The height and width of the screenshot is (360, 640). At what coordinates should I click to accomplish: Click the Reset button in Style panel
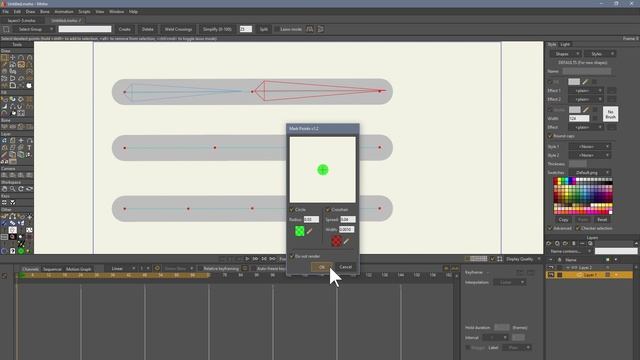coord(602,220)
